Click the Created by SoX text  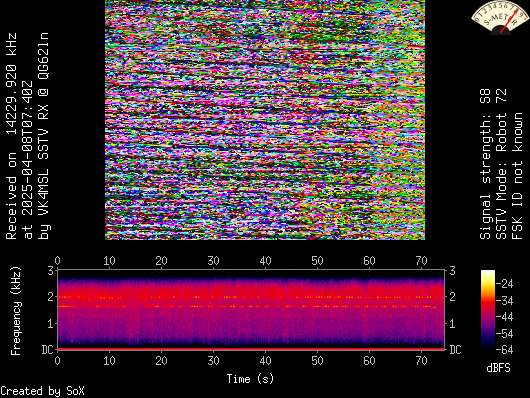point(42,391)
